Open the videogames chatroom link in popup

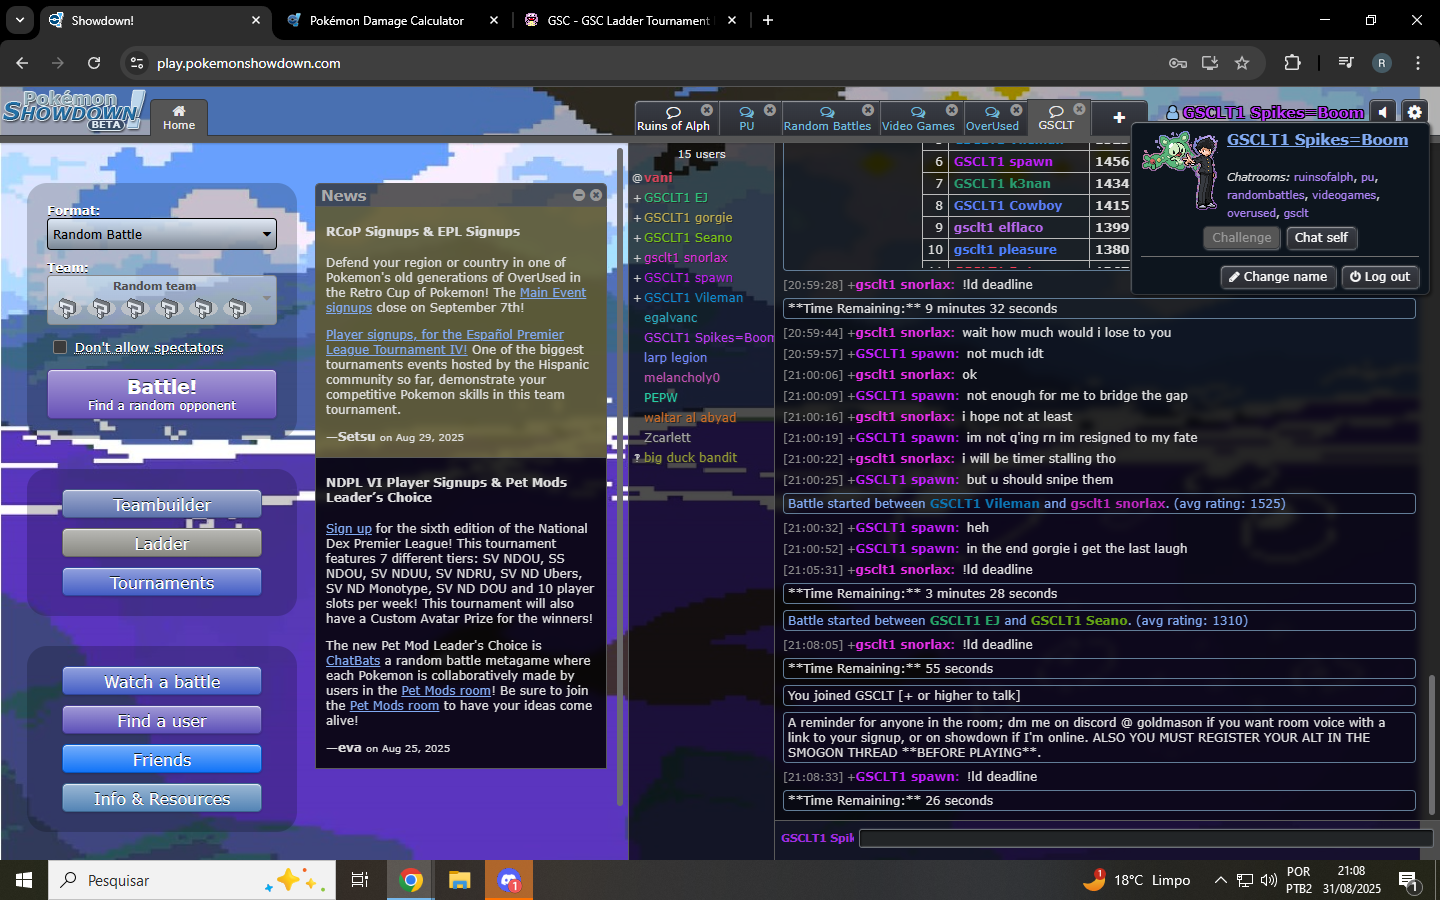point(1343,195)
